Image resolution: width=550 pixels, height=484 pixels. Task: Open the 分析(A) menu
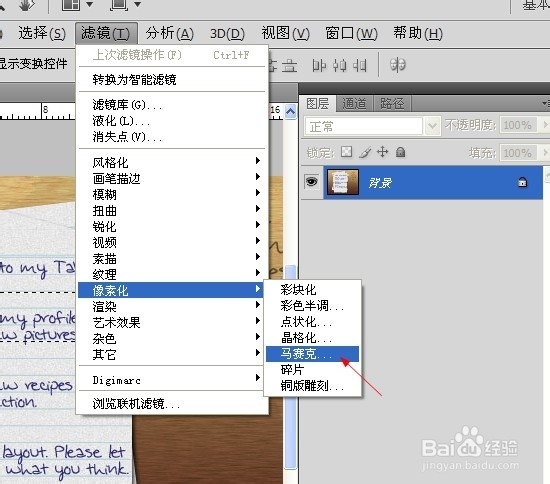(x=170, y=34)
